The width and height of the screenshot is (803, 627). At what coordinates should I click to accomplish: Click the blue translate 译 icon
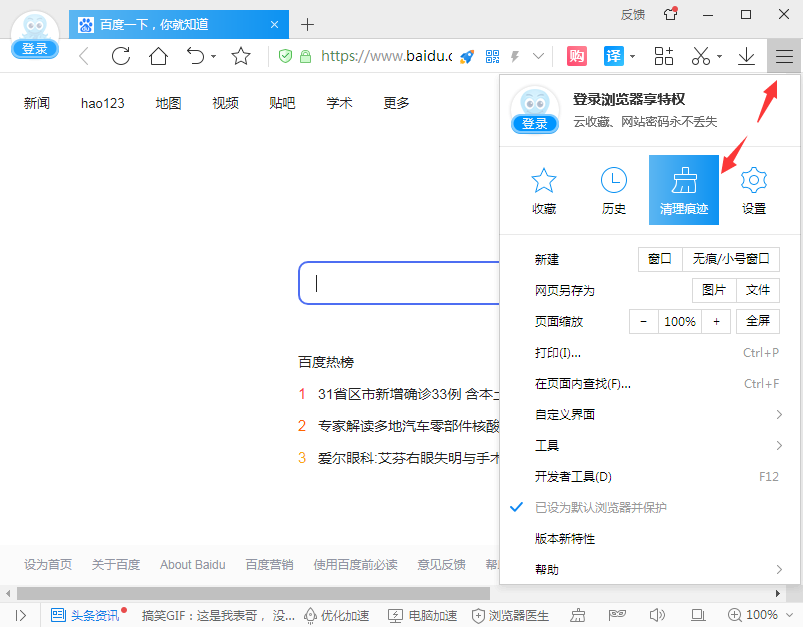[614, 56]
